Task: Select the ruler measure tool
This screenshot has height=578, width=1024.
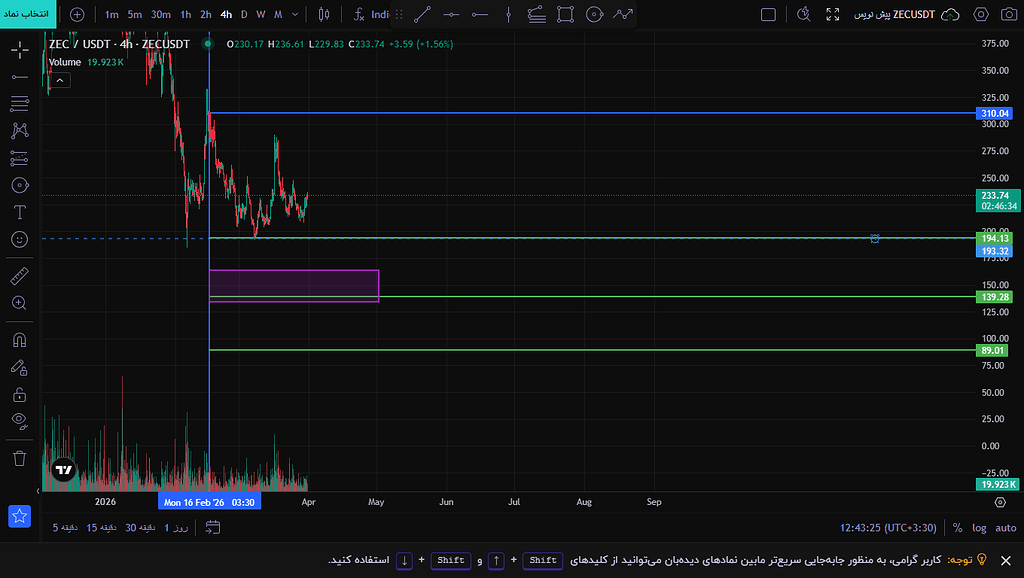Action: [20, 276]
